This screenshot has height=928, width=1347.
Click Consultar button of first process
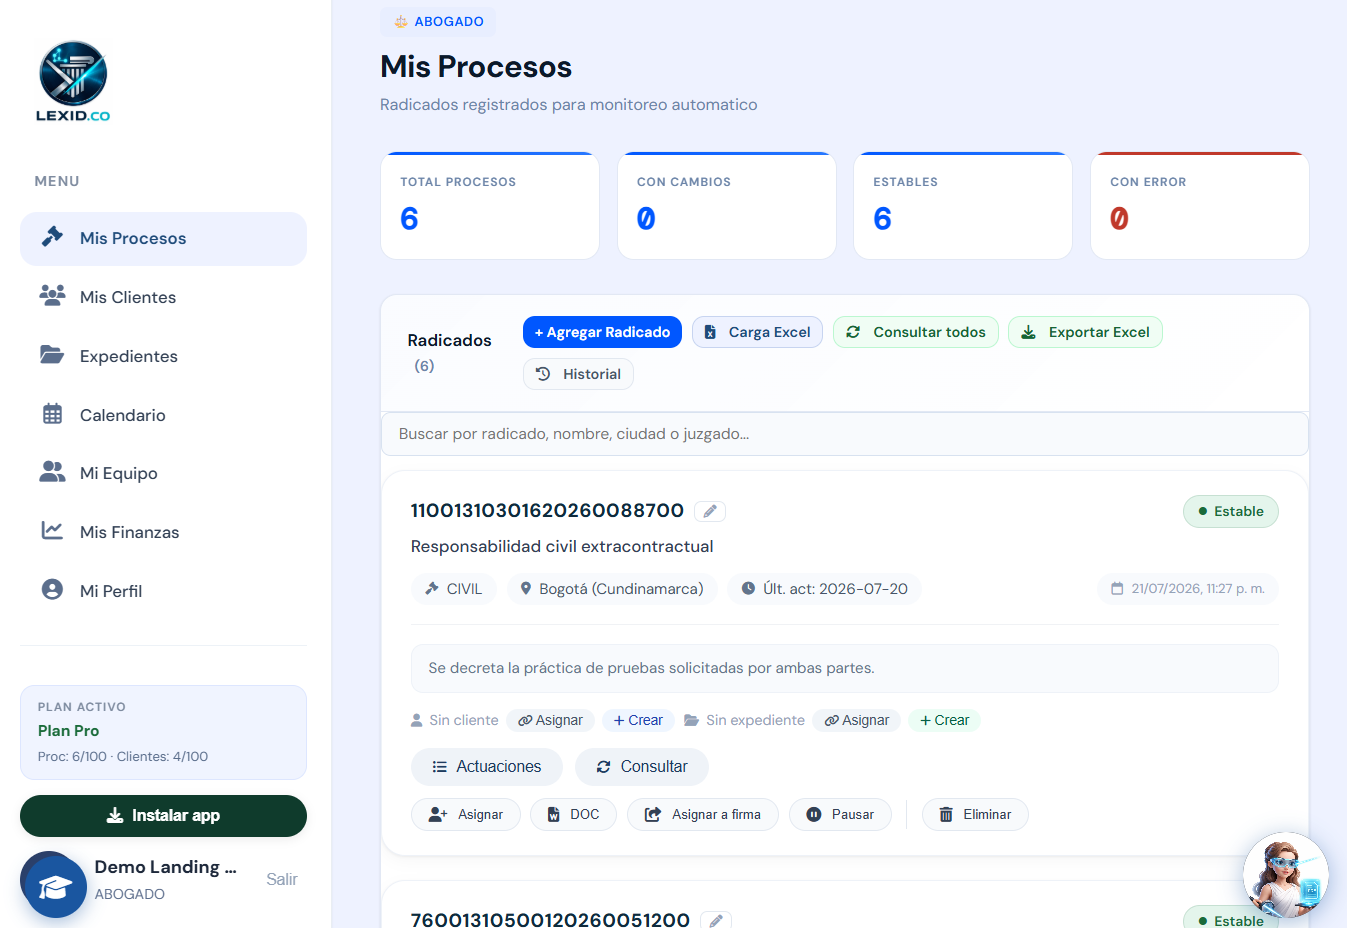(x=642, y=767)
